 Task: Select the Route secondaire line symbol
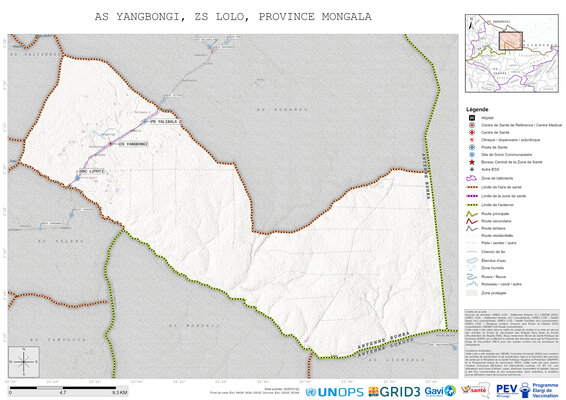point(472,221)
